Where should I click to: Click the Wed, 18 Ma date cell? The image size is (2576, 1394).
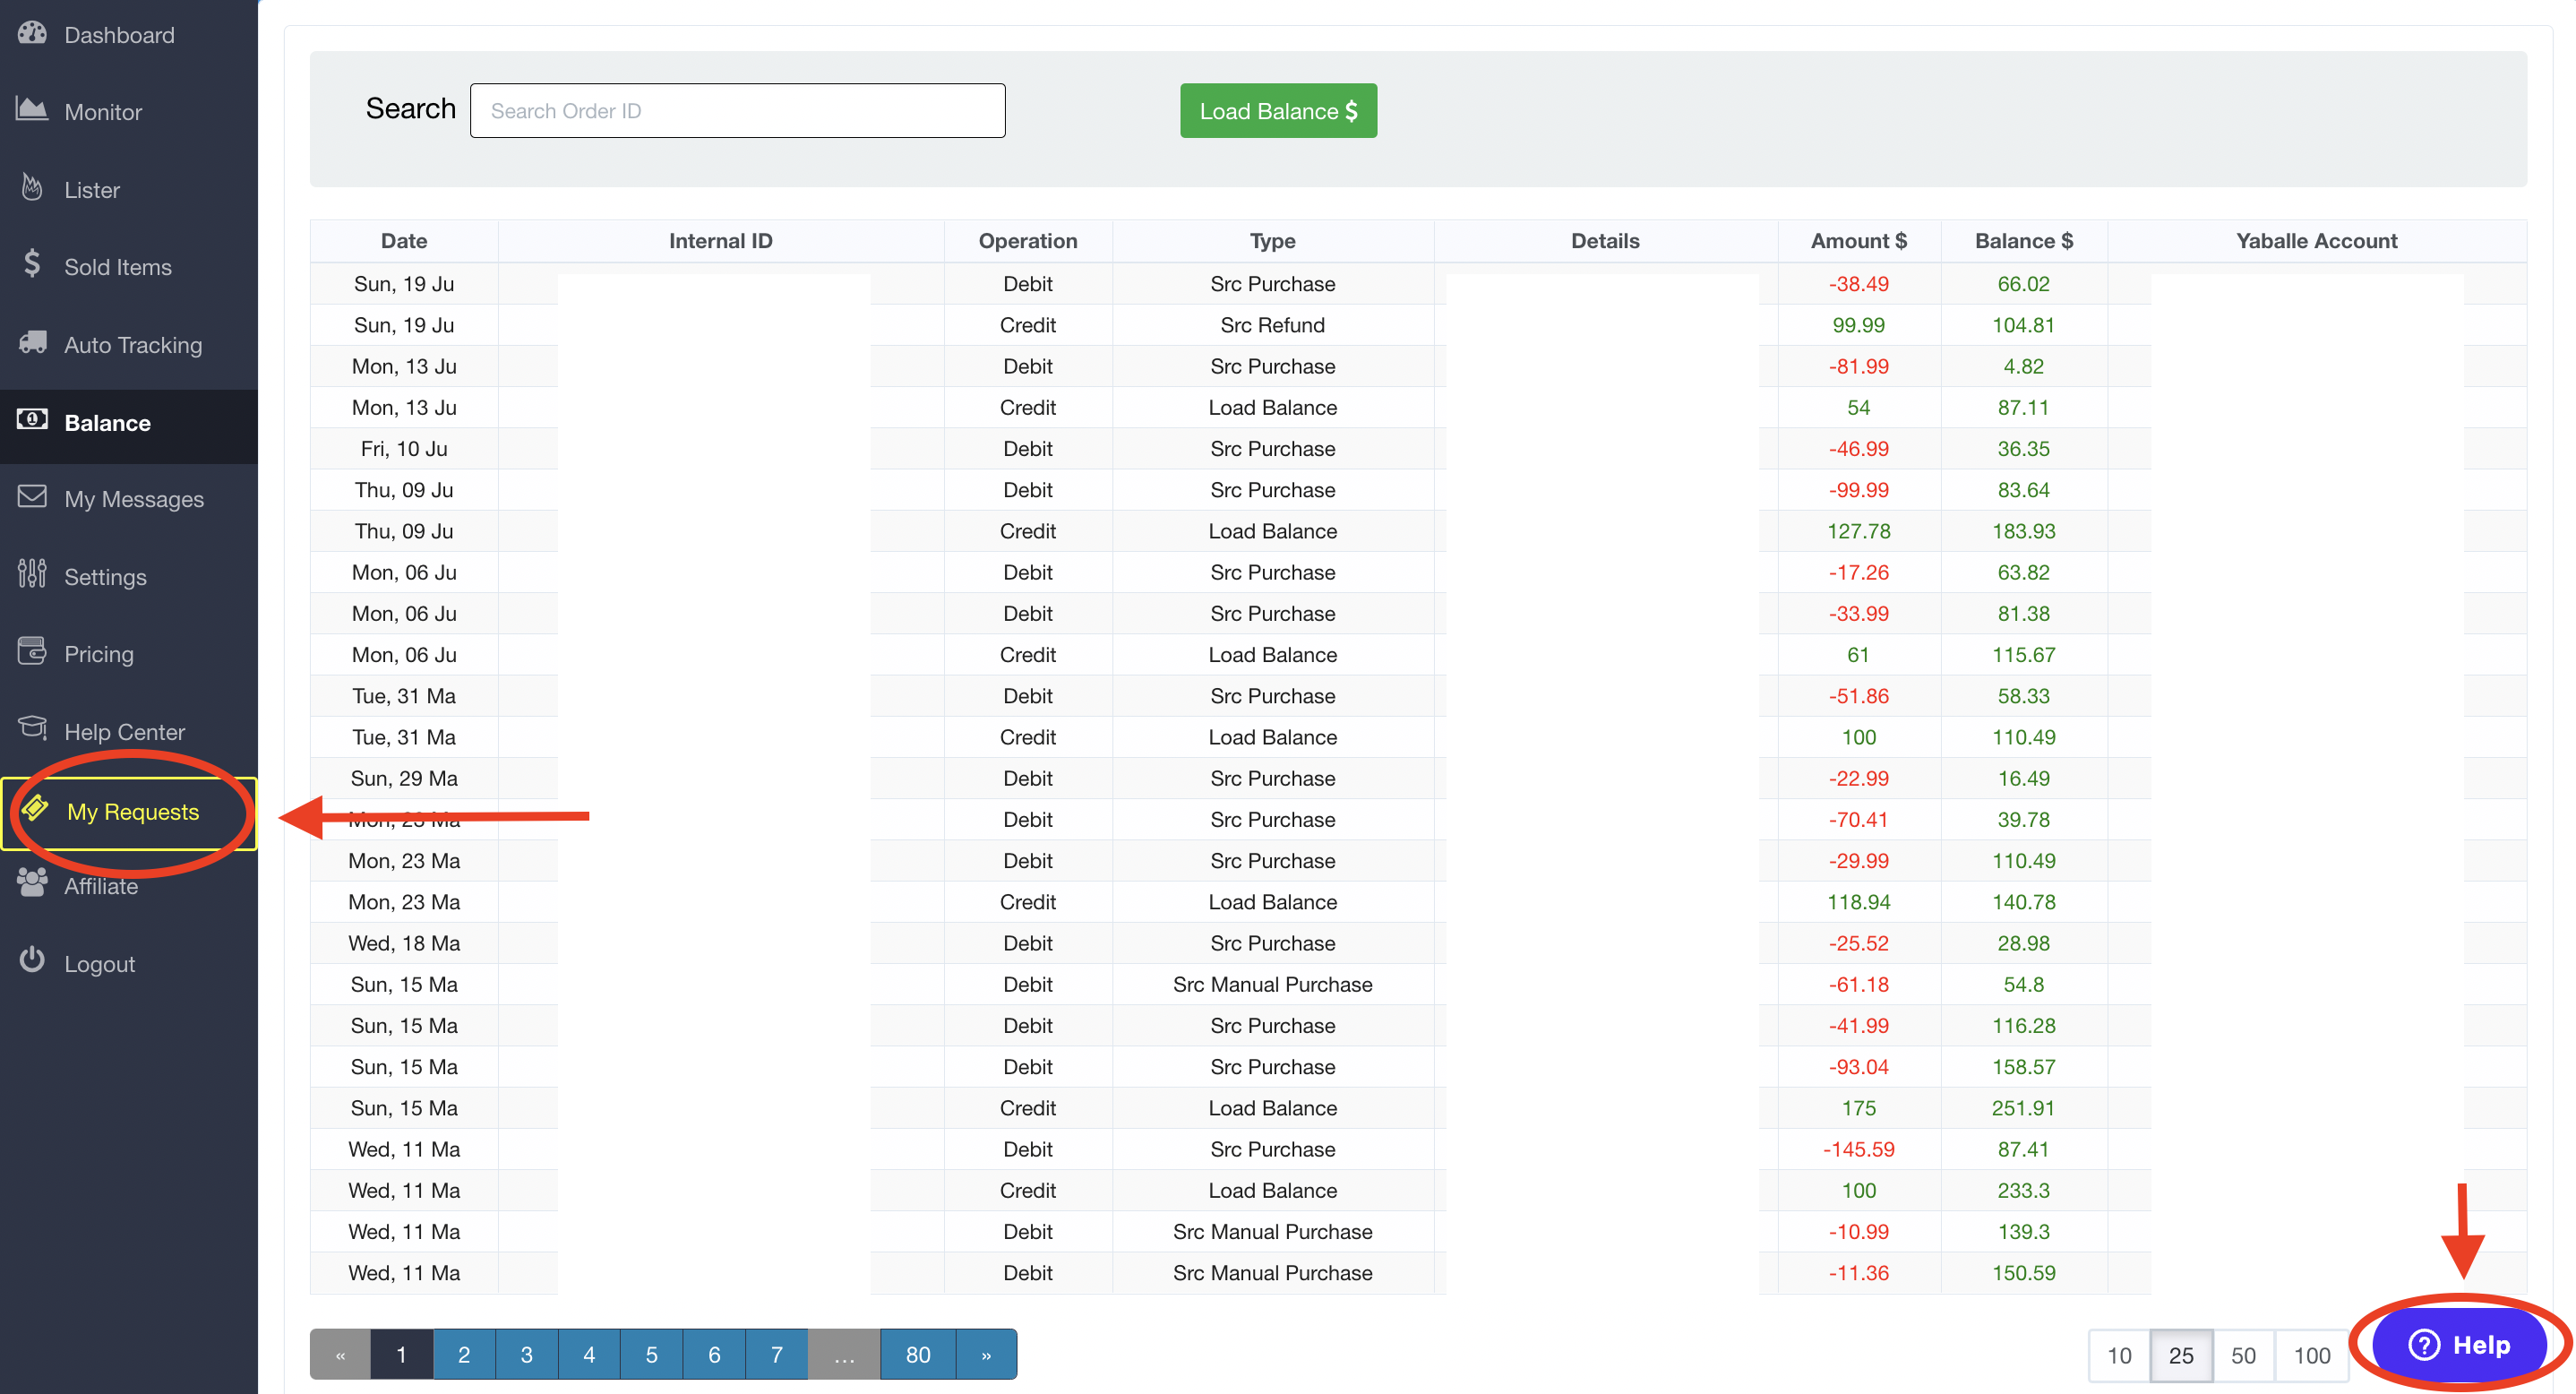404,943
